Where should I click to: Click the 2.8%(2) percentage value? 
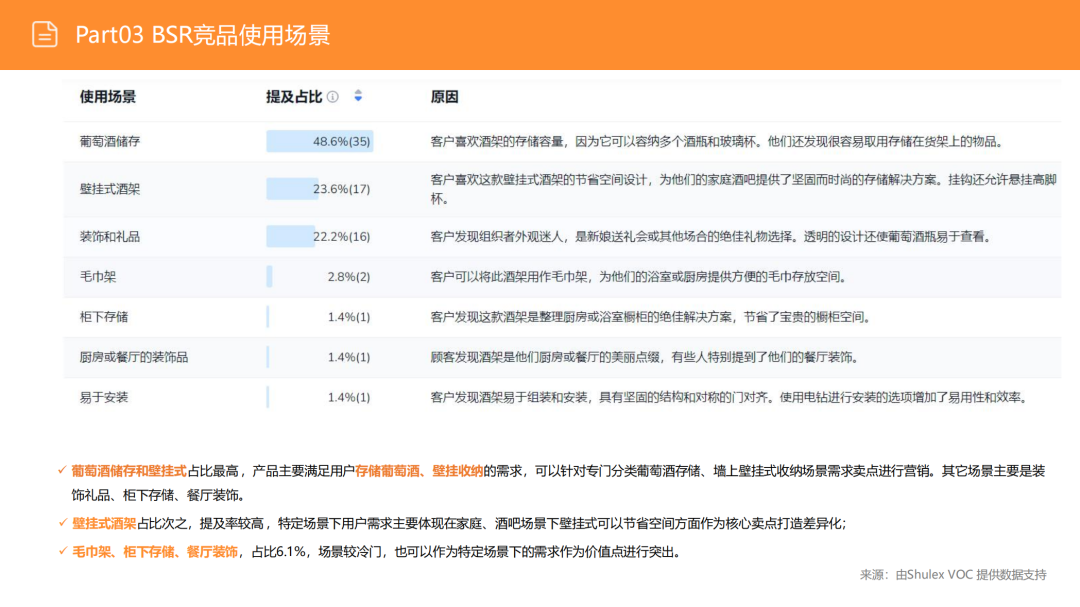point(349,276)
